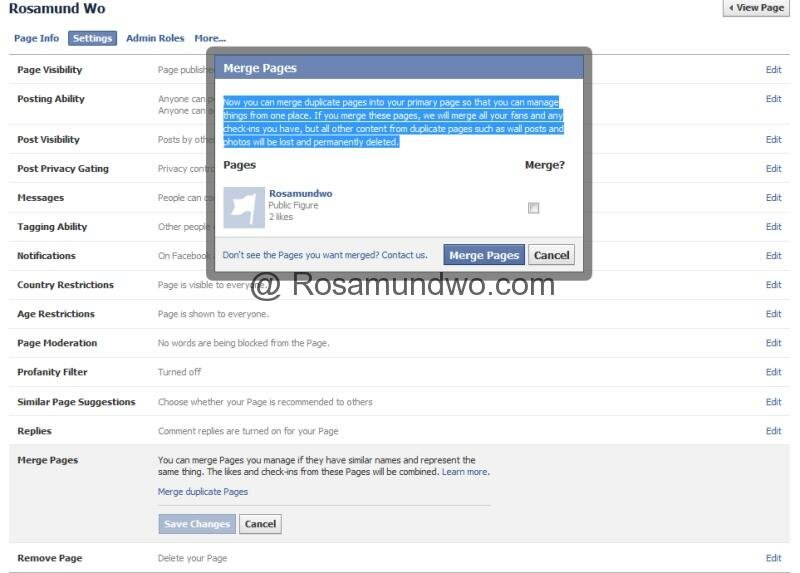This screenshot has width=800, height=573.
Task: Edit the Notifications setting
Action: coord(773,256)
